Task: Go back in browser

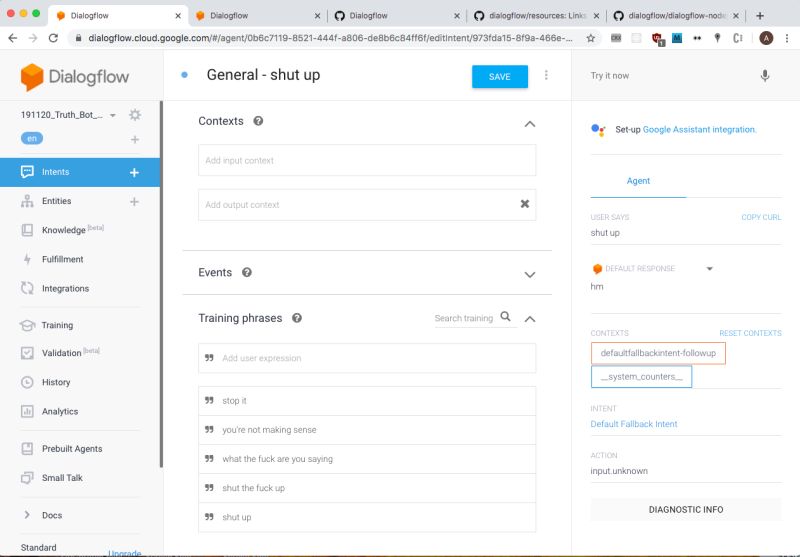Action: click(13, 38)
